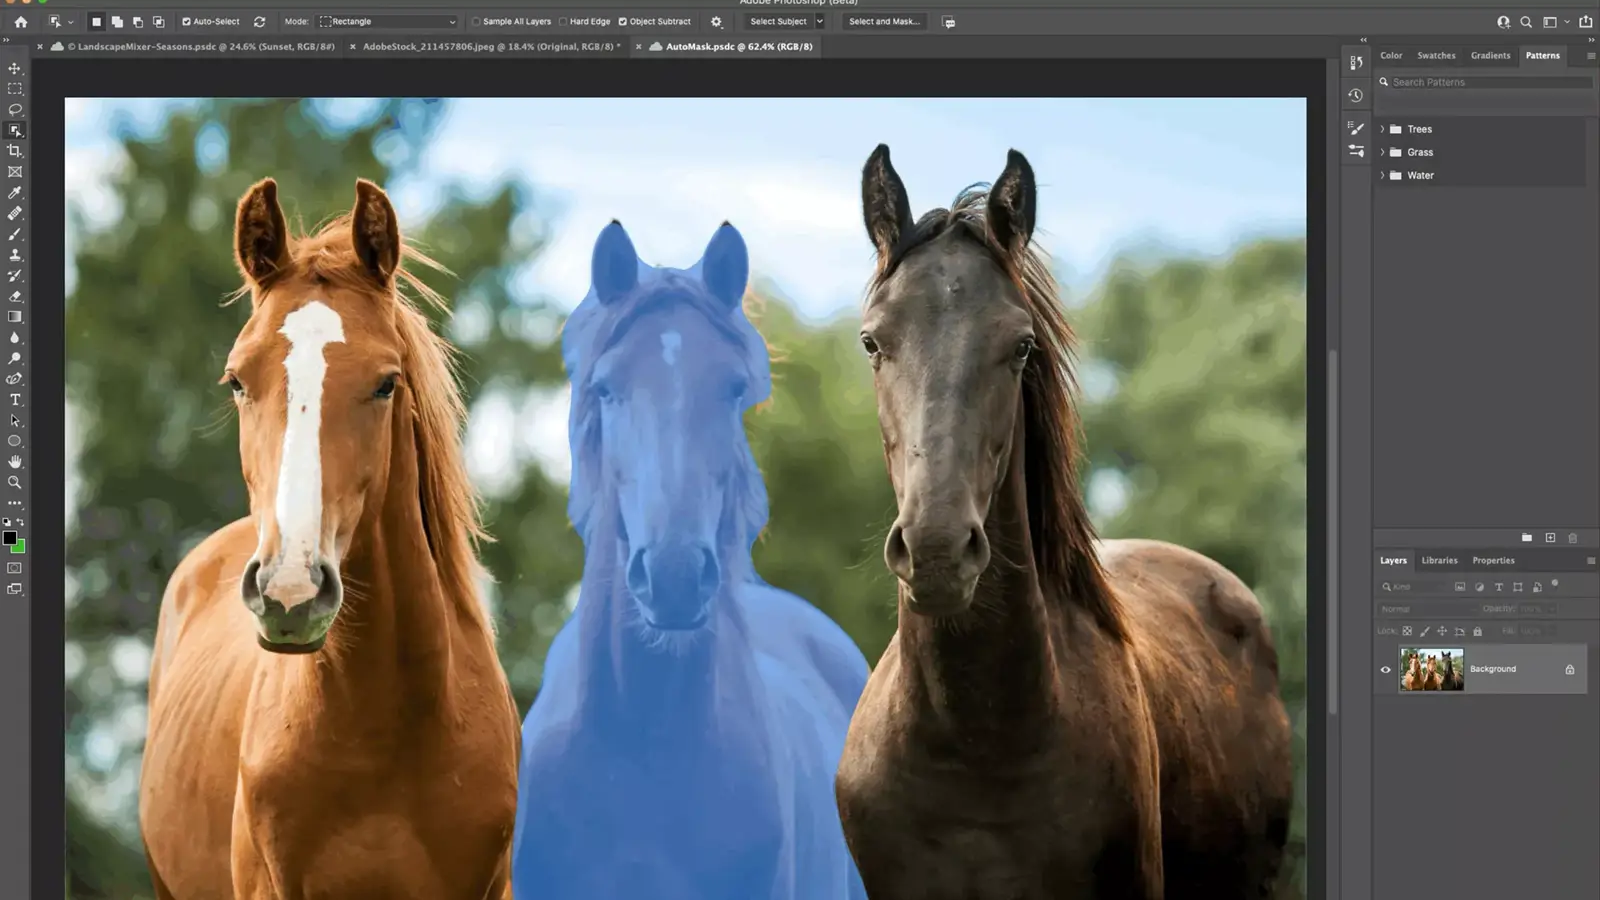Open the Mode Rectangle dropdown

(387, 21)
